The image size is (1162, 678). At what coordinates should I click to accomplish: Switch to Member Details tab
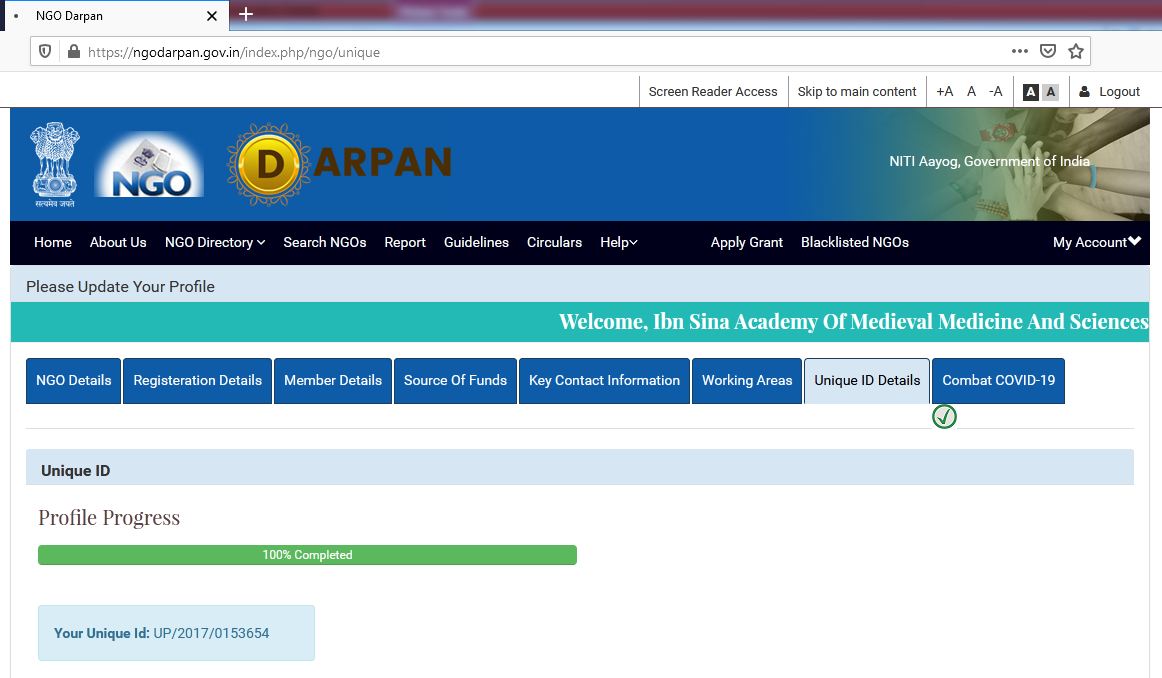tap(333, 381)
